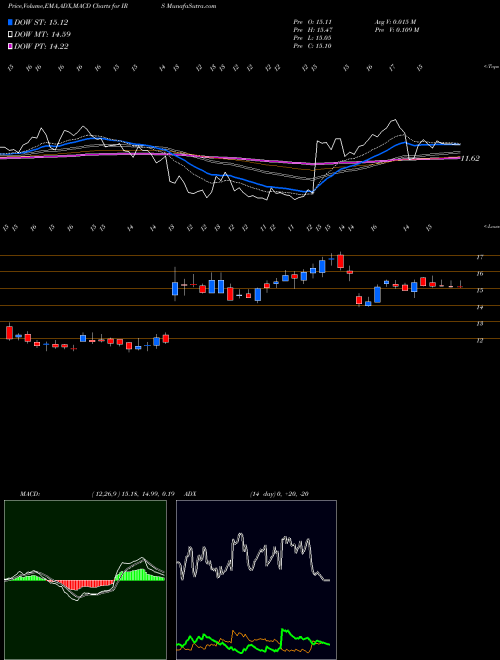Click the first red candlestick at far left
Image resolution: width=500 pixels, height=660 pixels.
coord(9,332)
